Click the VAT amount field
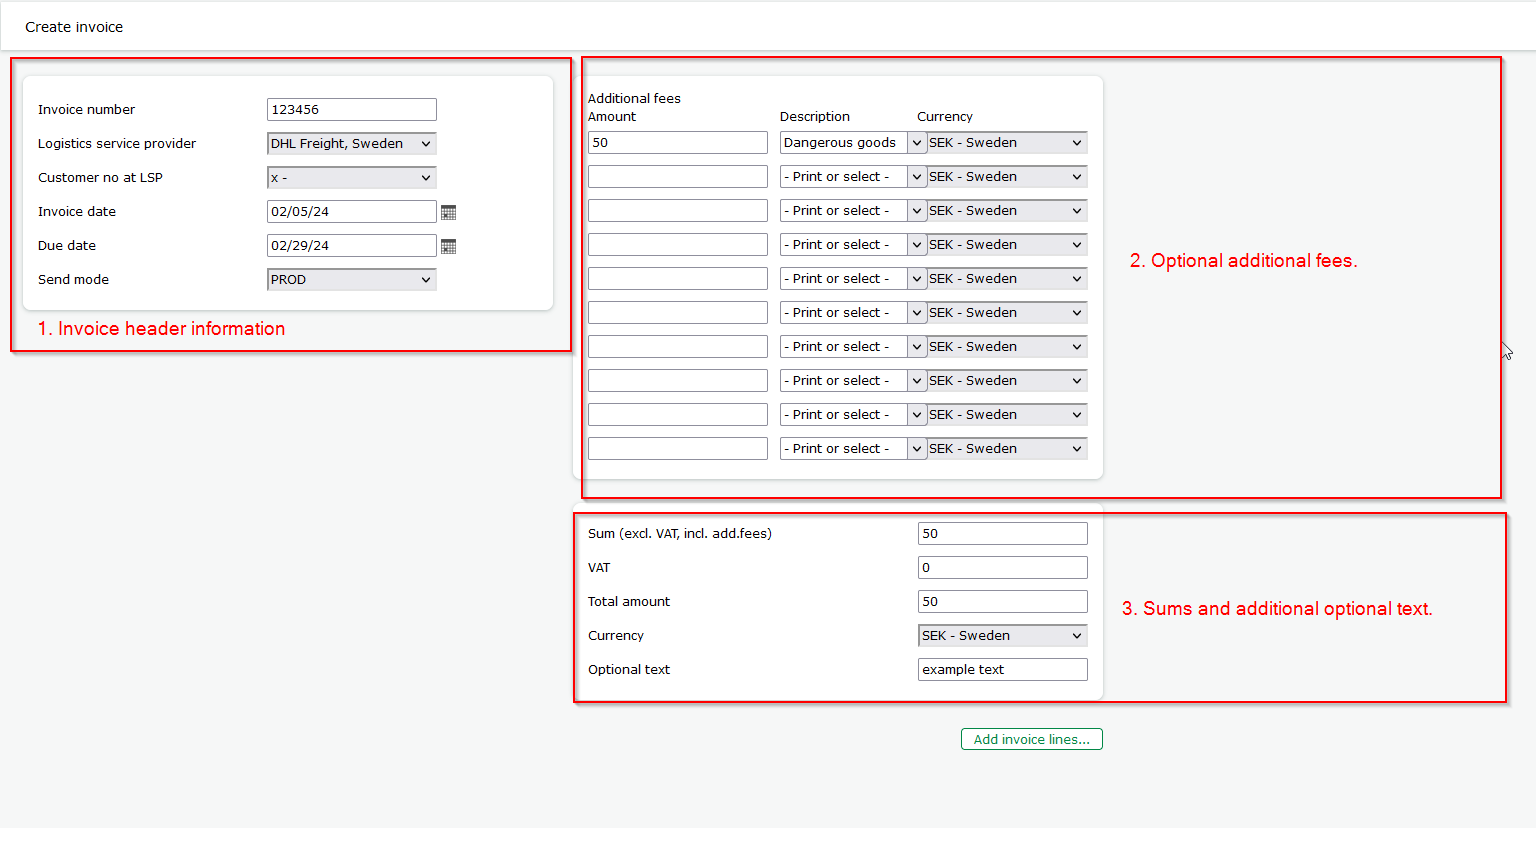1536x853 pixels. coord(1002,567)
